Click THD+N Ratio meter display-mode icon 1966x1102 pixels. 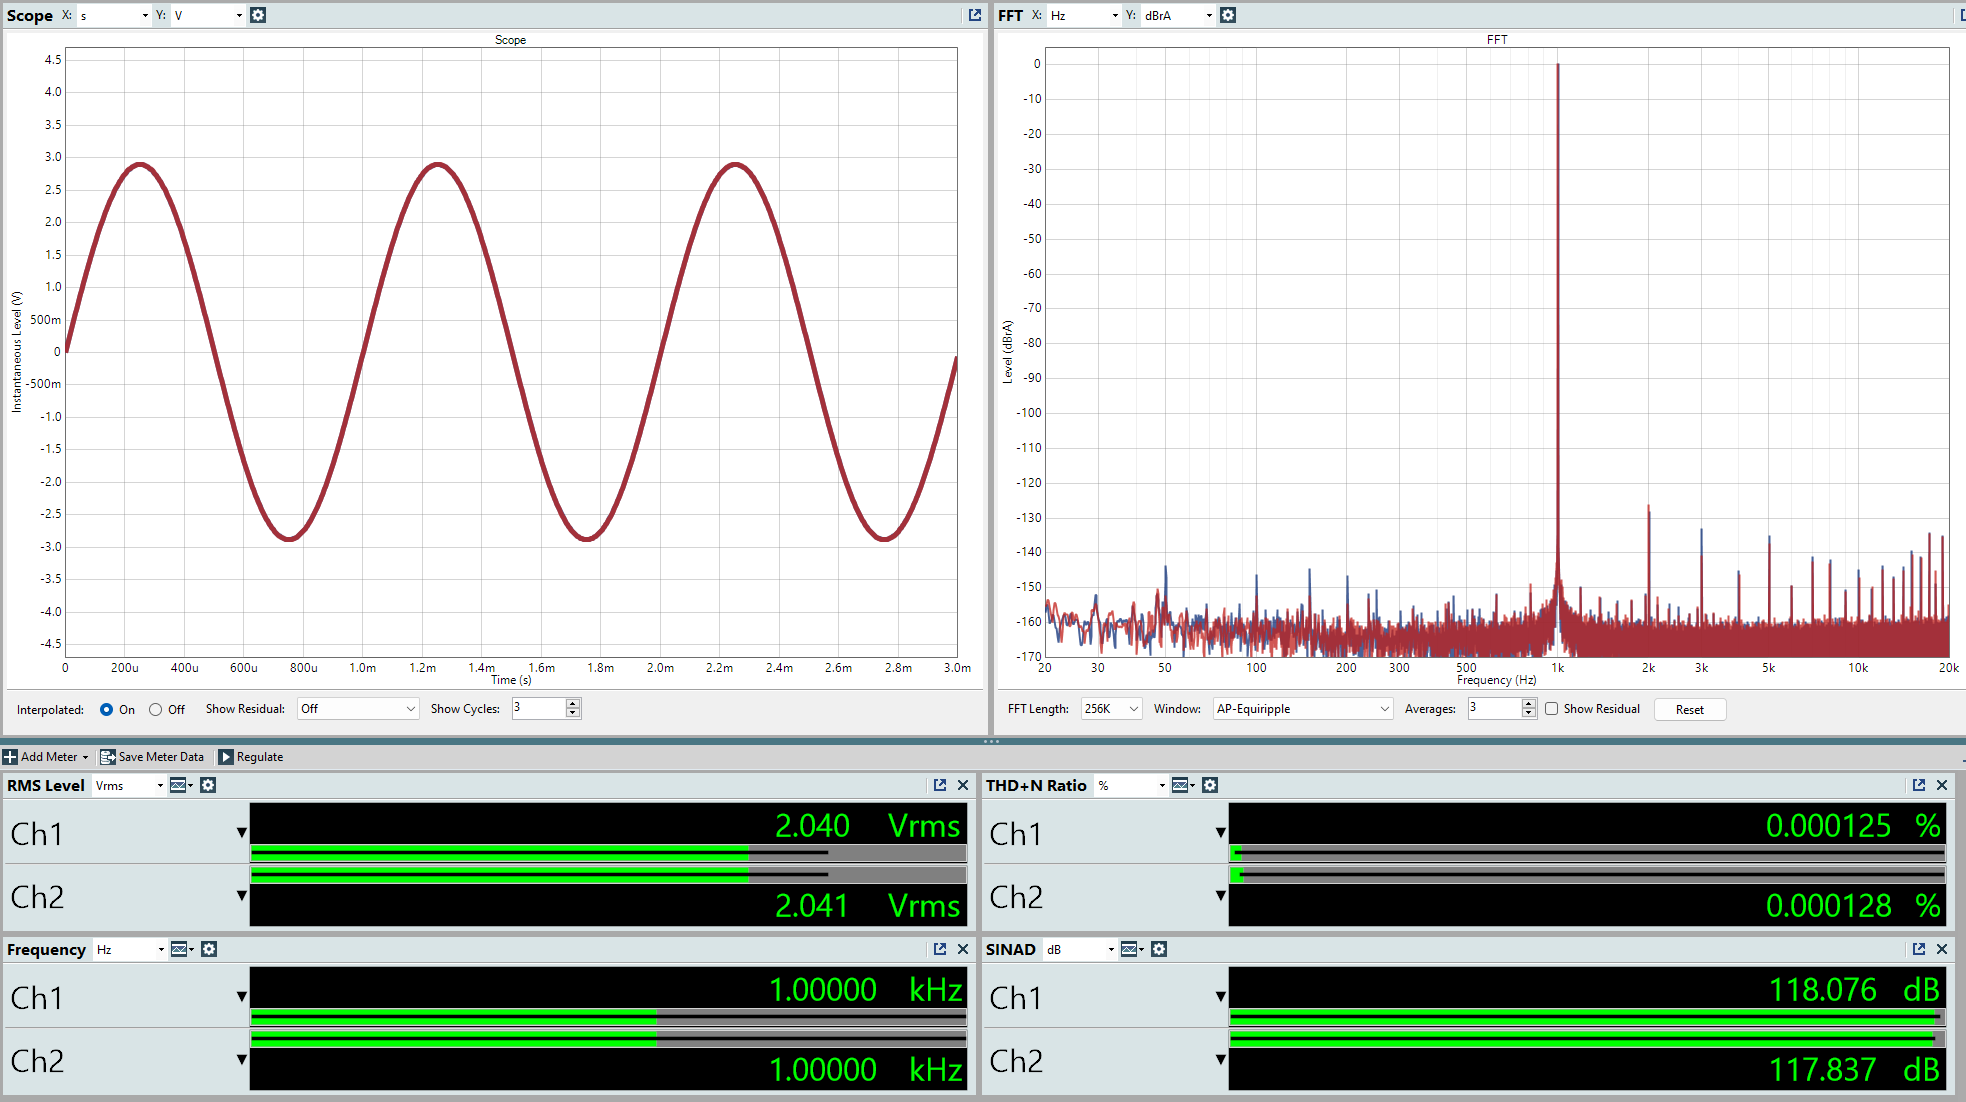pyautogui.click(x=1181, y=785)
